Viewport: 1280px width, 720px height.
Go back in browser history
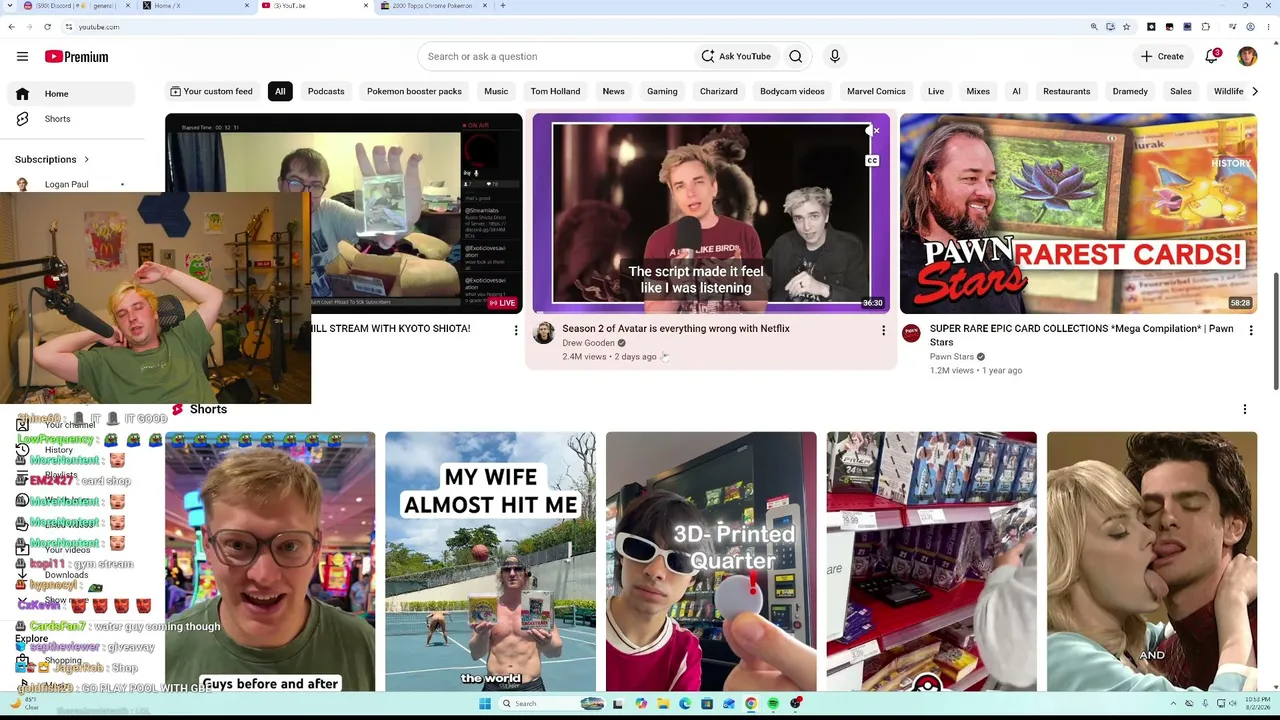pyautogui.click(x=11, y=27)
